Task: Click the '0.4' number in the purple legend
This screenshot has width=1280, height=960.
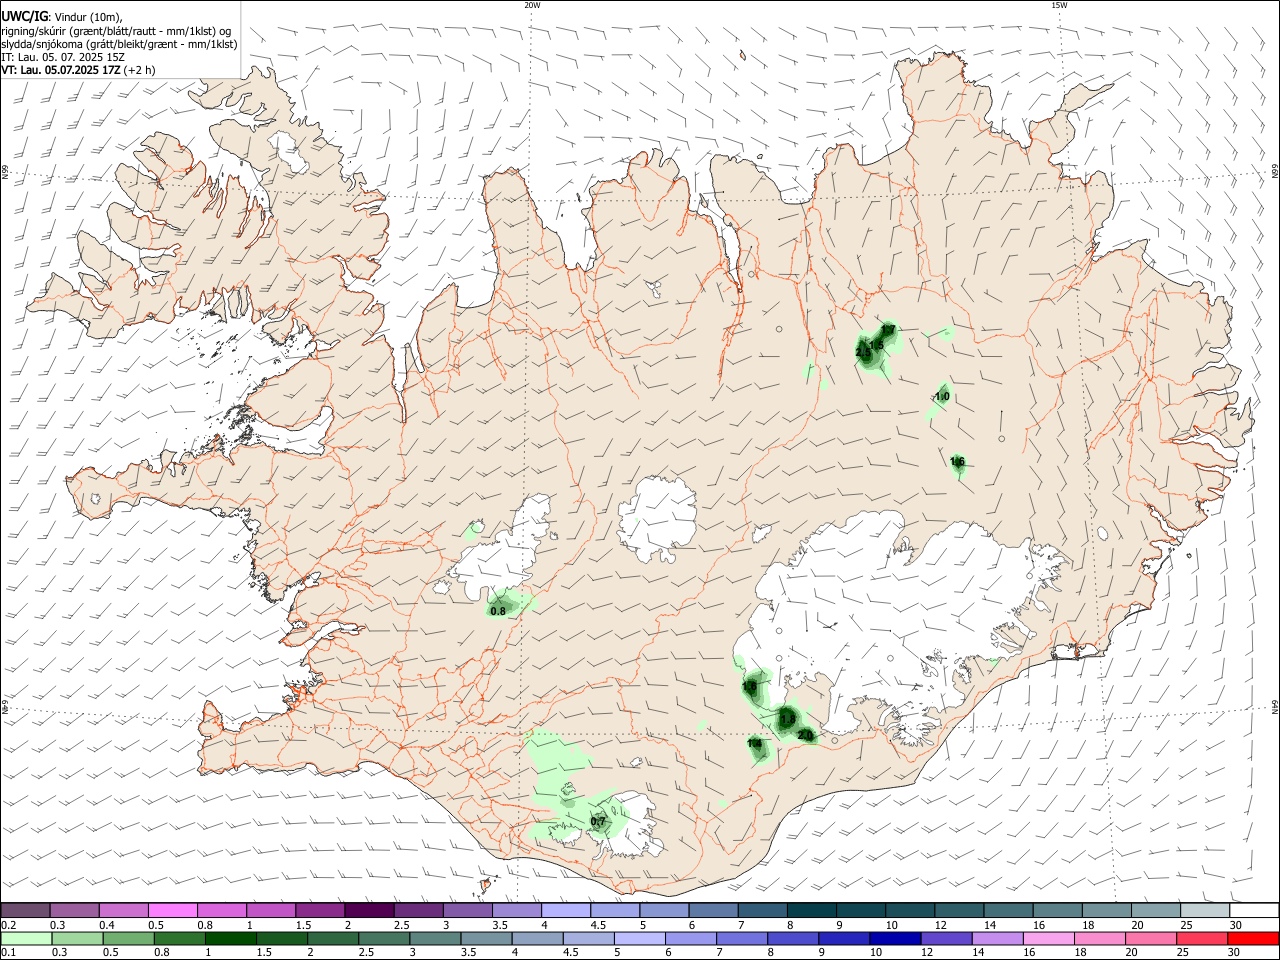Action: (107, 925)
